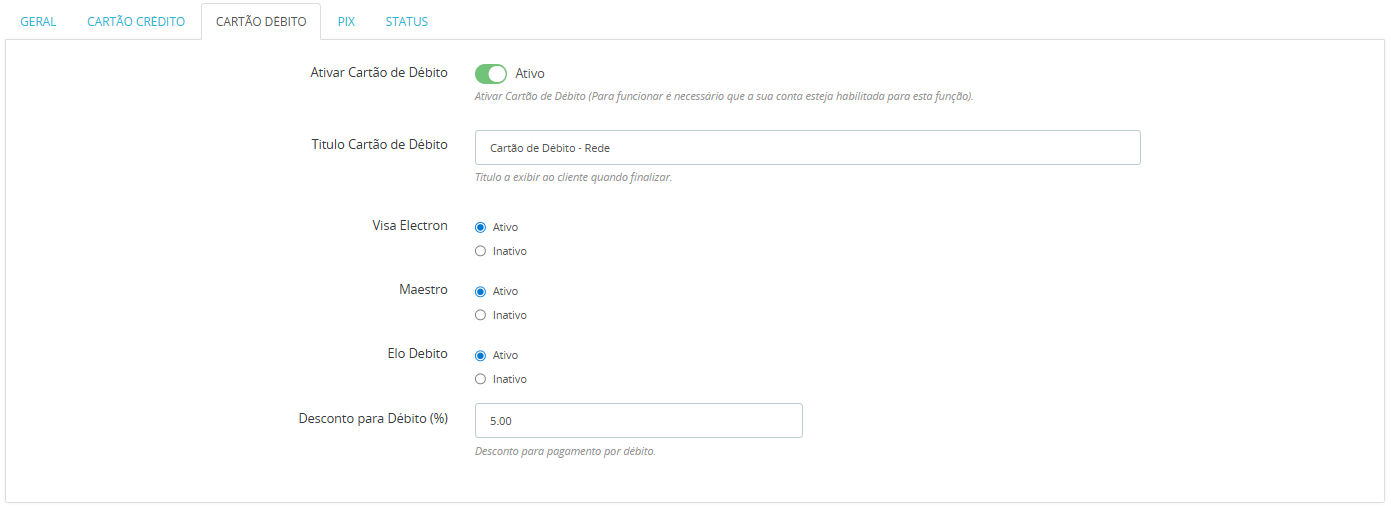
Task: Choose Ativo for Maestro
Action: (481, 291)
